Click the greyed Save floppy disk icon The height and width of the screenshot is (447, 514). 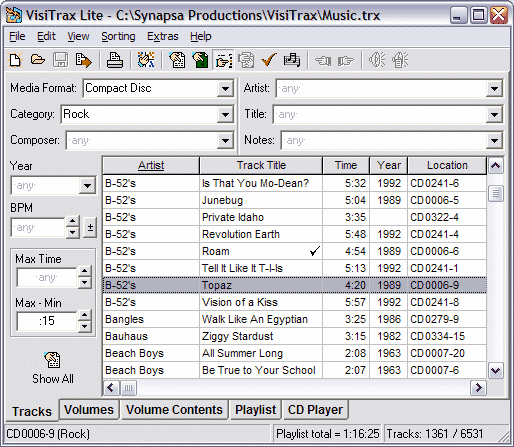60,60
